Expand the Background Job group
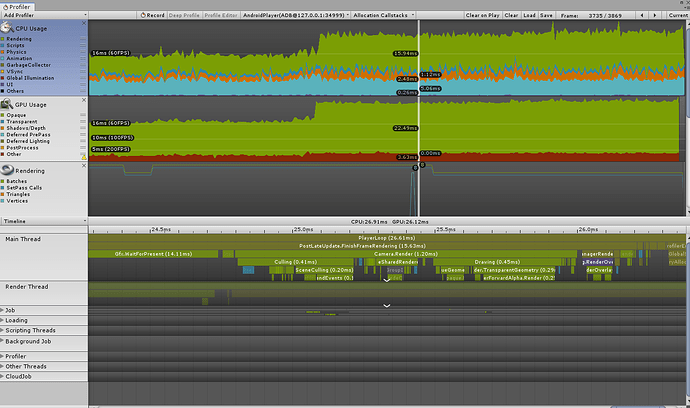 click(x=2, y=341)
